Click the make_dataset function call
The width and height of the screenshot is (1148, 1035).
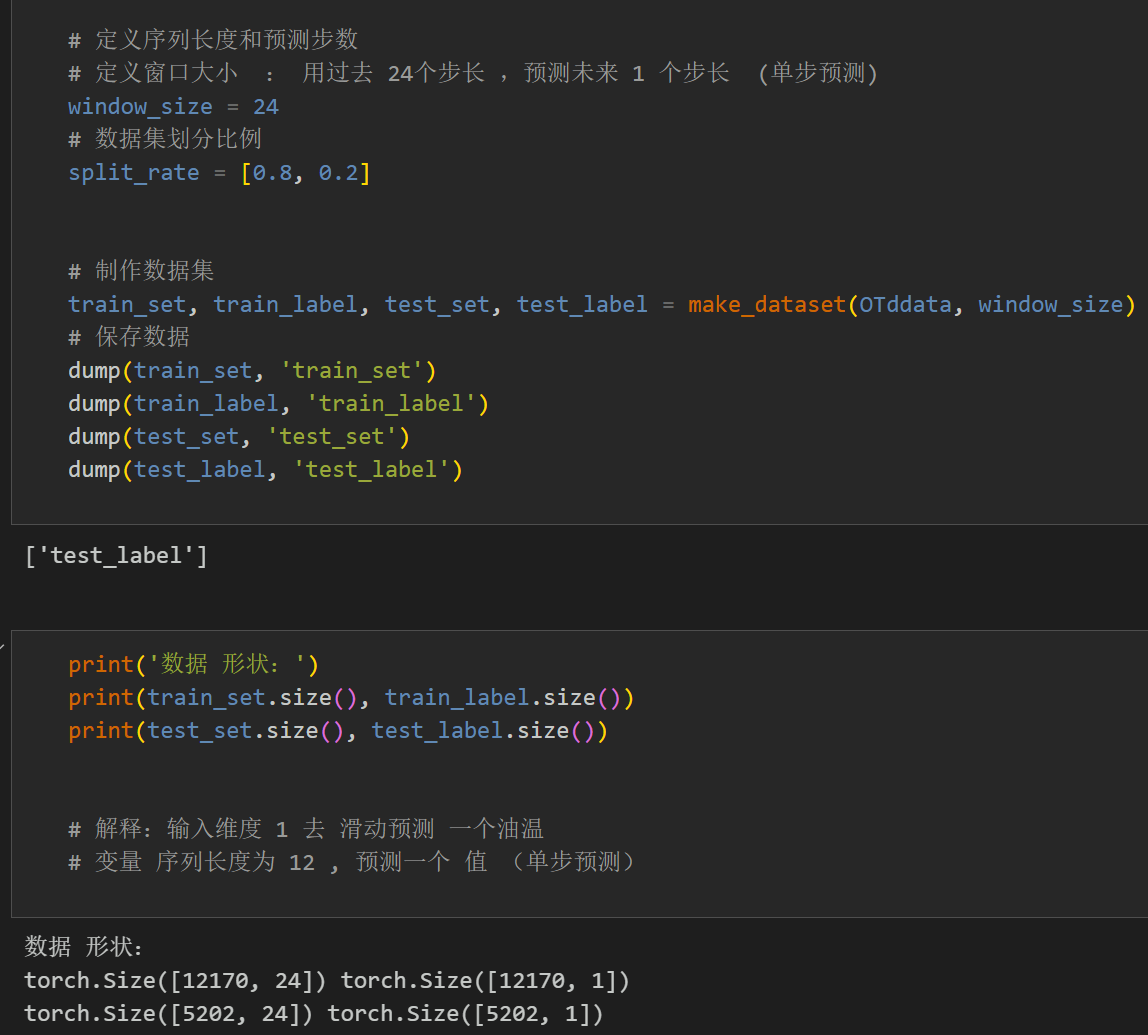tap(766, 304)
